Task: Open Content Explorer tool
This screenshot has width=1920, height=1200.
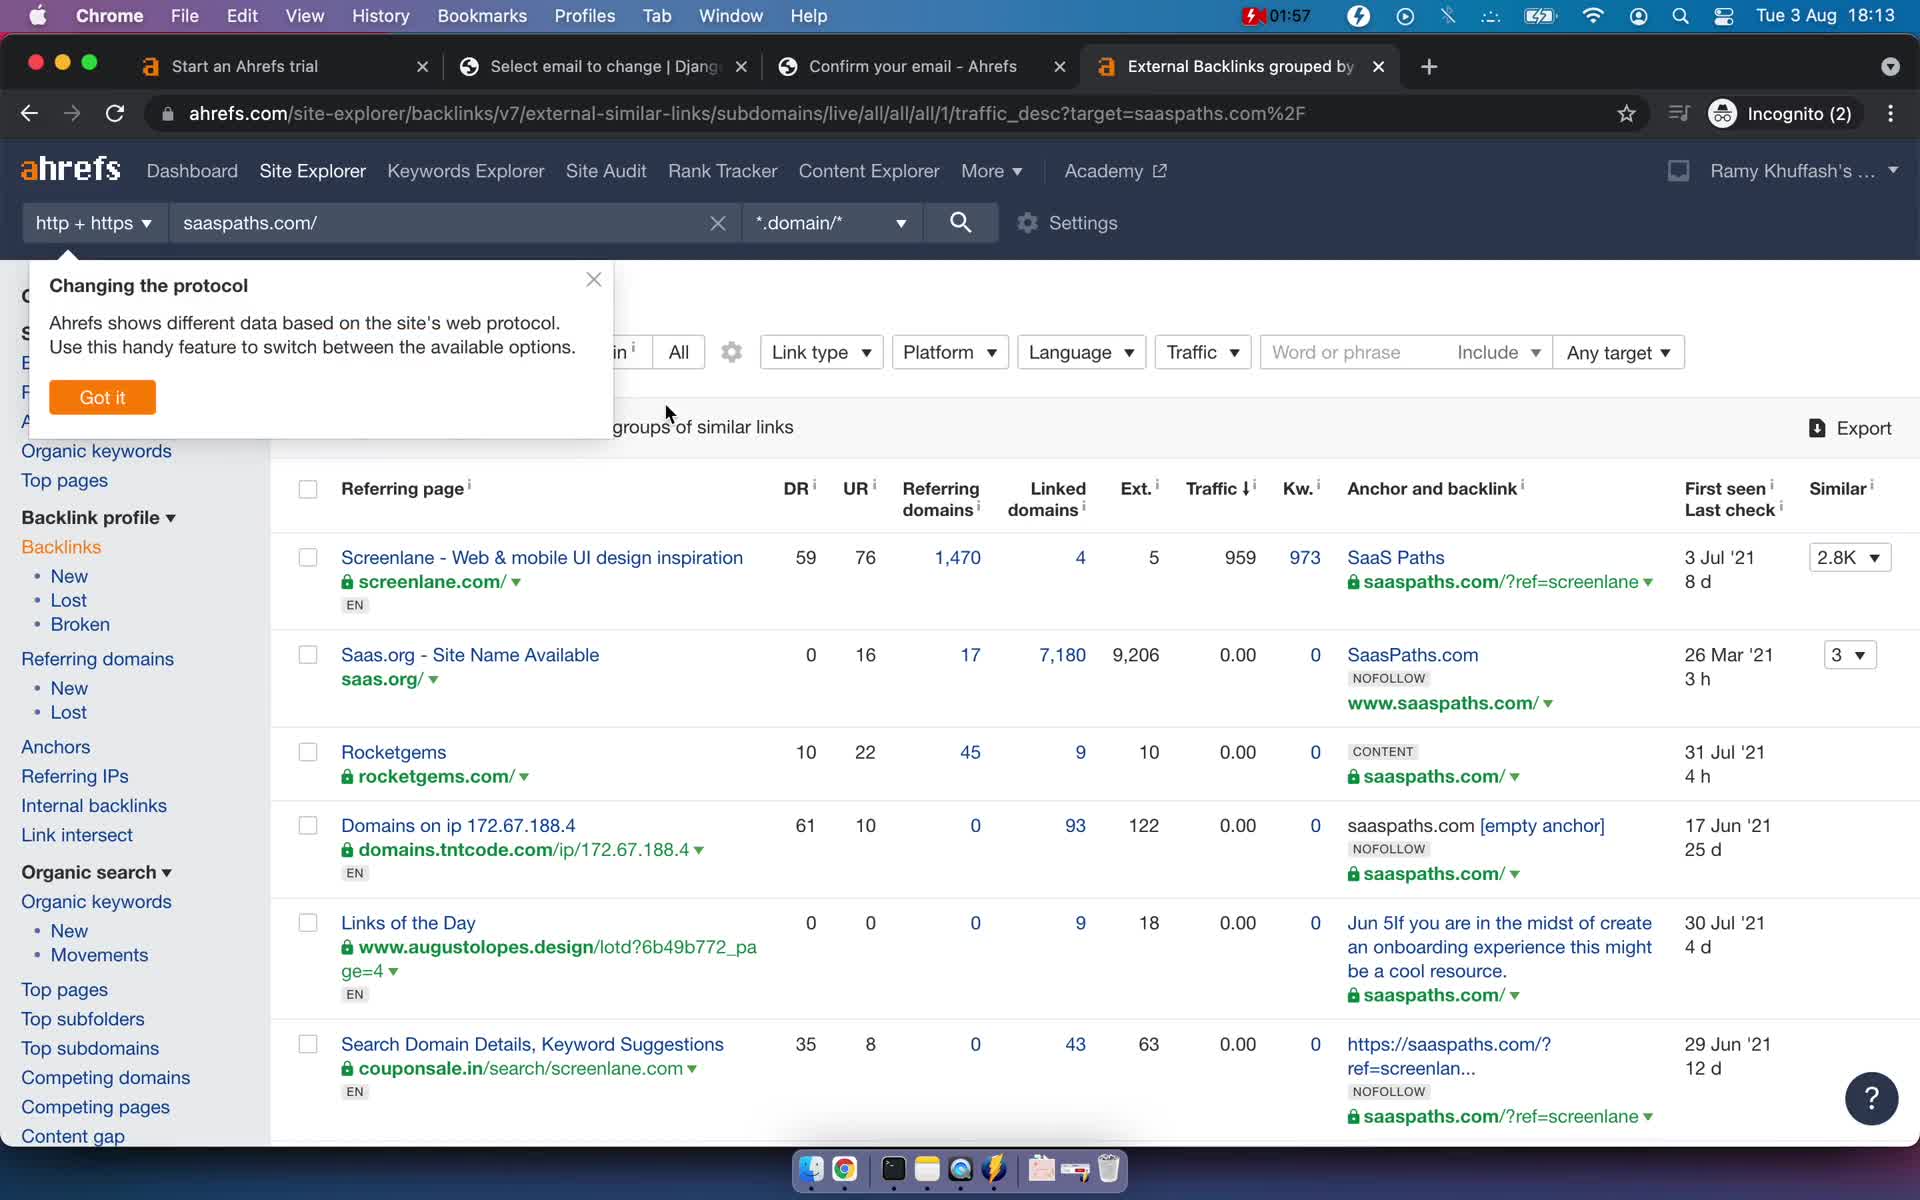Action: 868,169
